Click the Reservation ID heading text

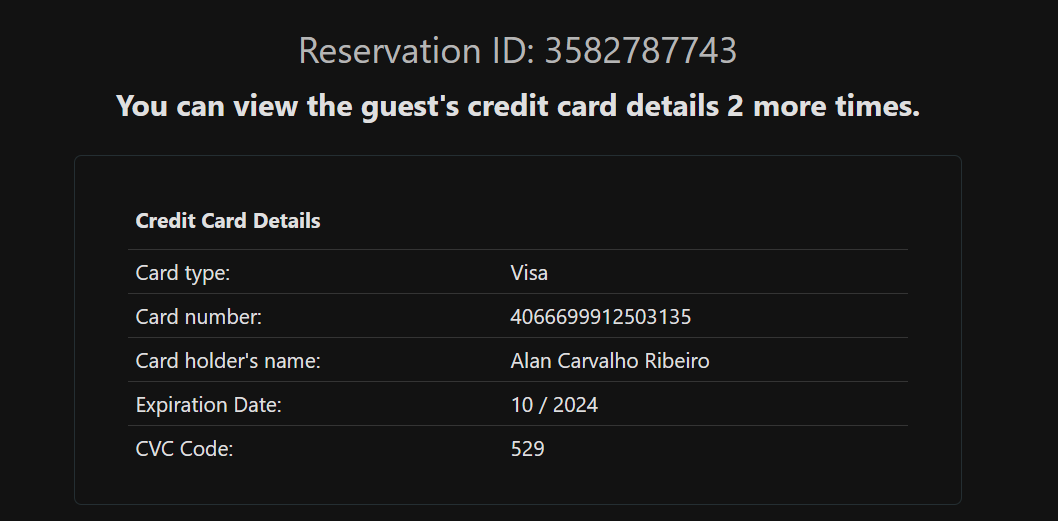click(517, 50)
